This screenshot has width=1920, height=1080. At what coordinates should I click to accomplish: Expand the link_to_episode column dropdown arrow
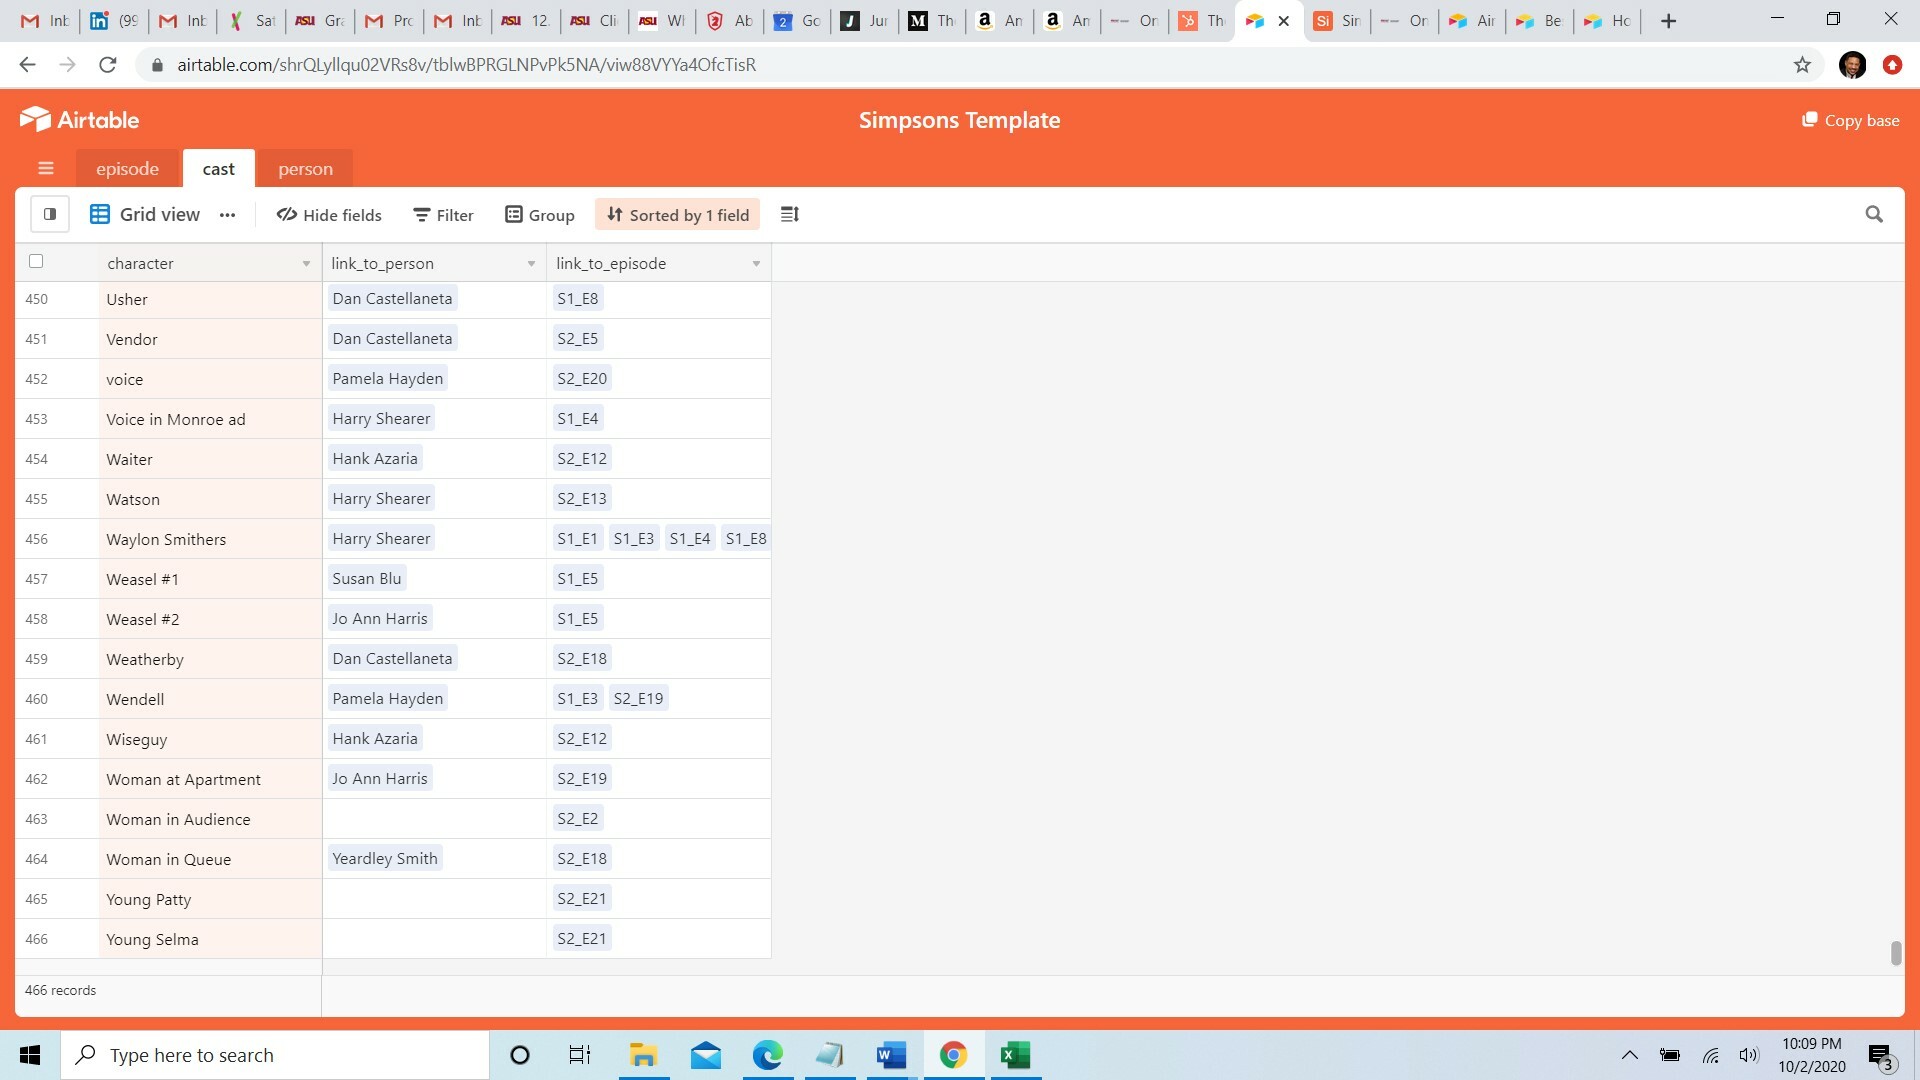click(756, 264)
